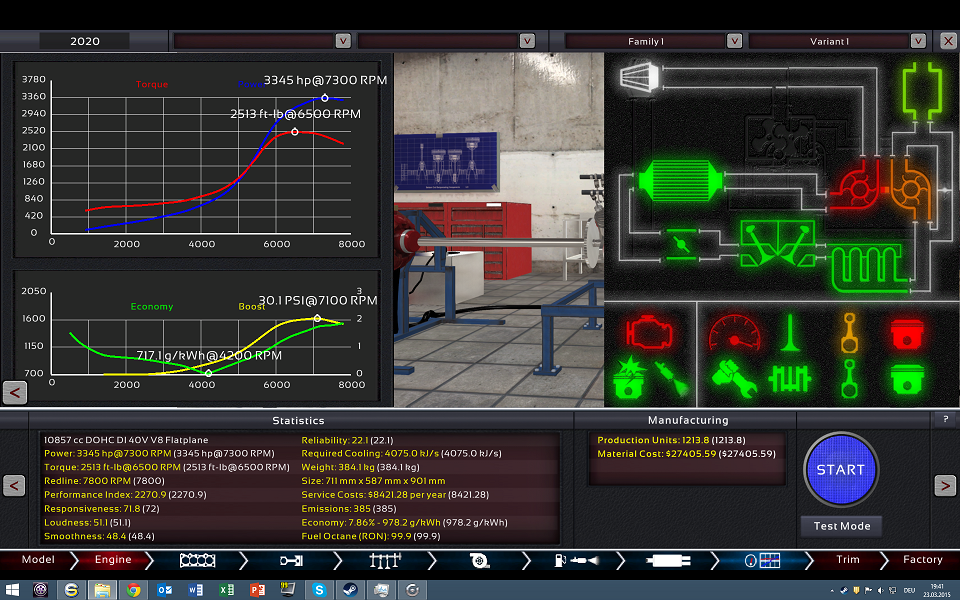The height and width of the screenshot is (600, 960).
Task: Open the fuel system tab
Action: pos(576,560)
